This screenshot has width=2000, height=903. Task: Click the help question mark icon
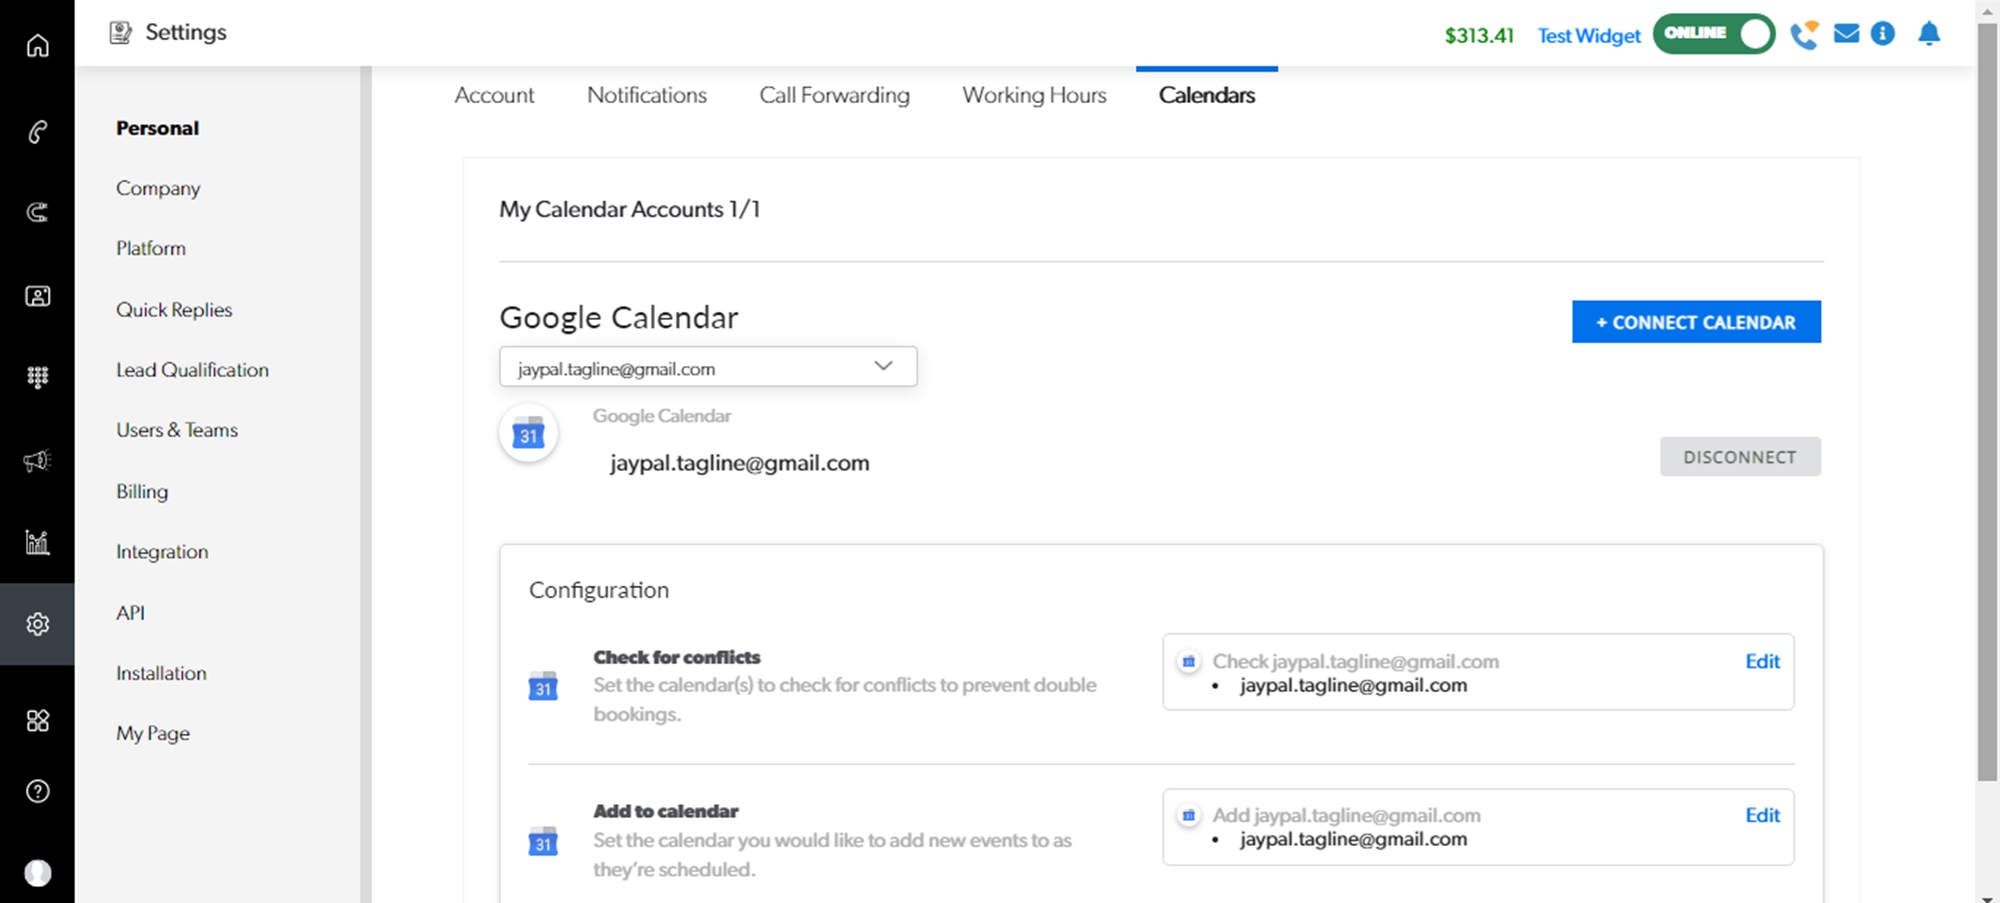37,792
